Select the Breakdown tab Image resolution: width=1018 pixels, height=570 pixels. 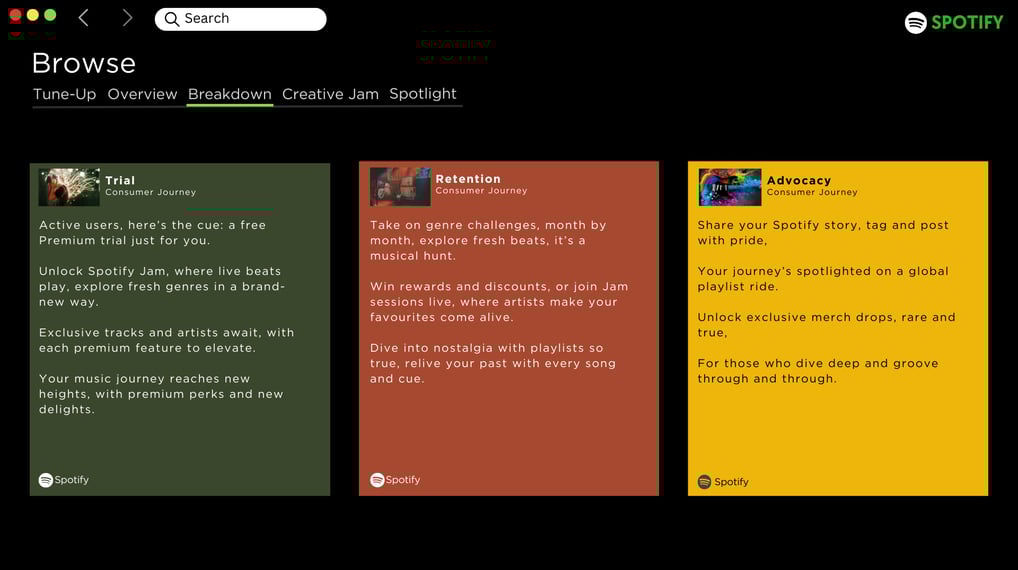click(x=230, y=94)
